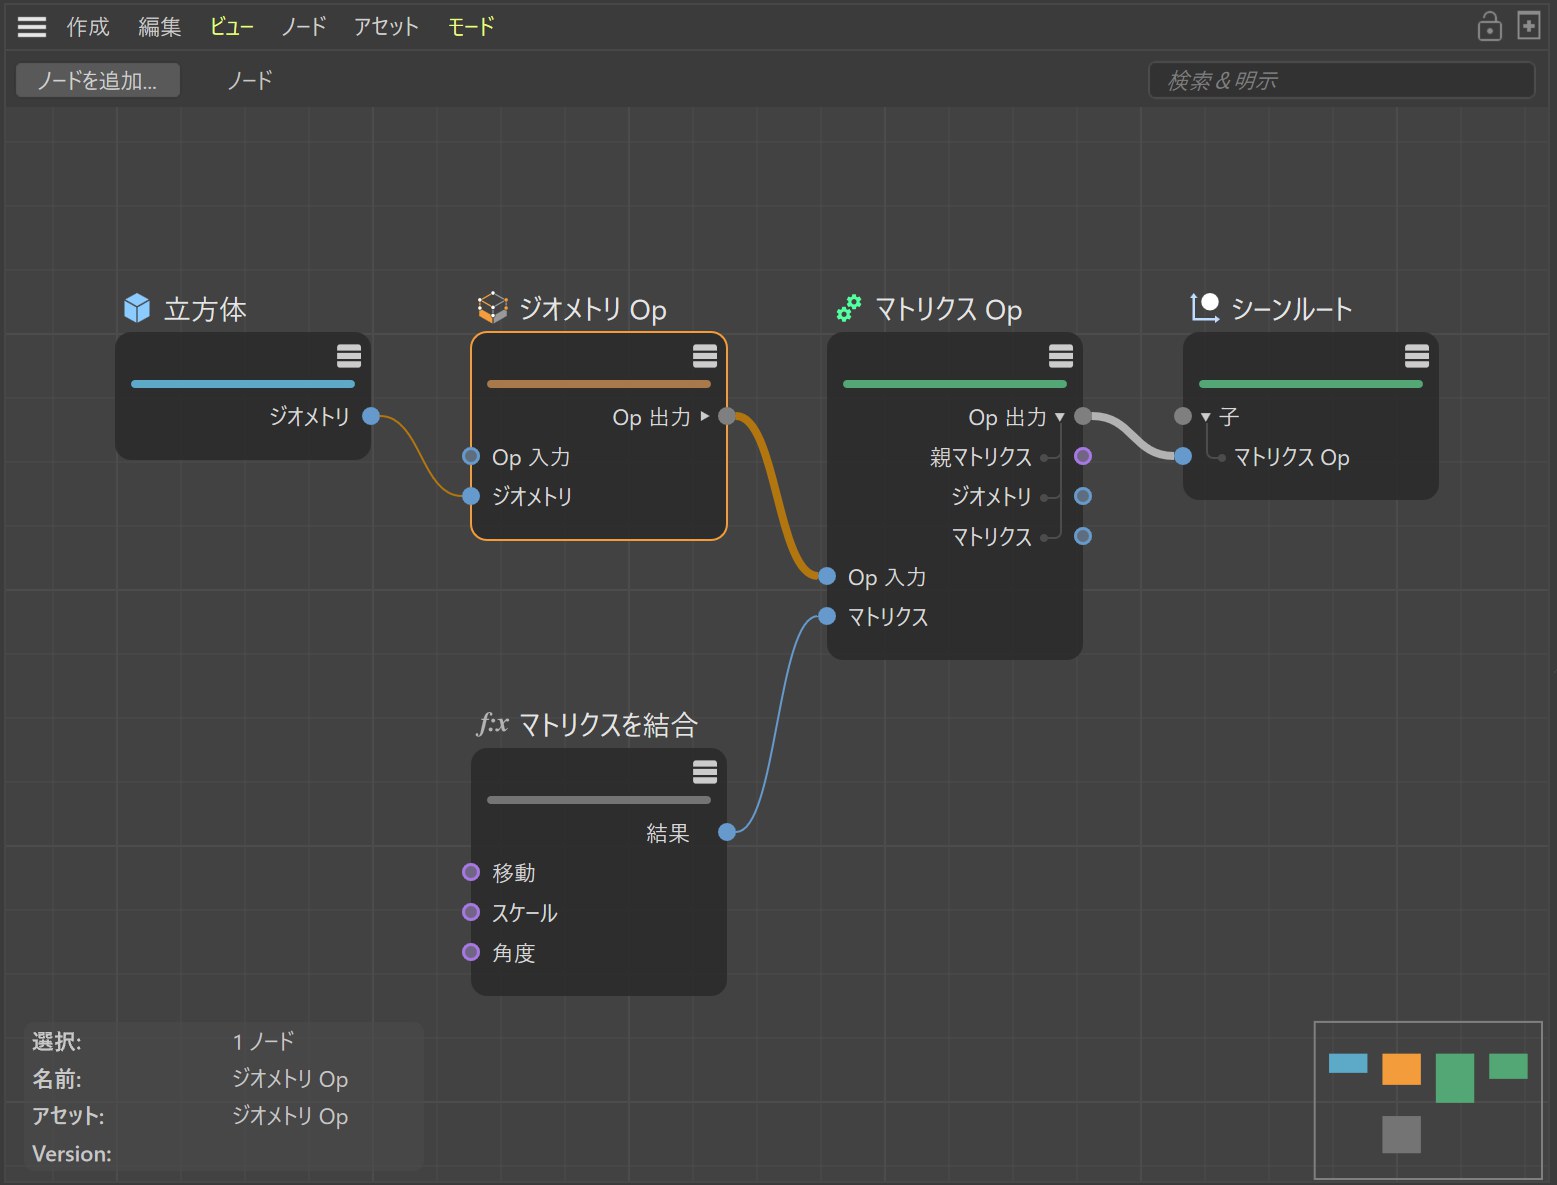Viewport: 1557px width, 1185px height.
Task: Click the new panel plus icon
Action: point(1528,25)
